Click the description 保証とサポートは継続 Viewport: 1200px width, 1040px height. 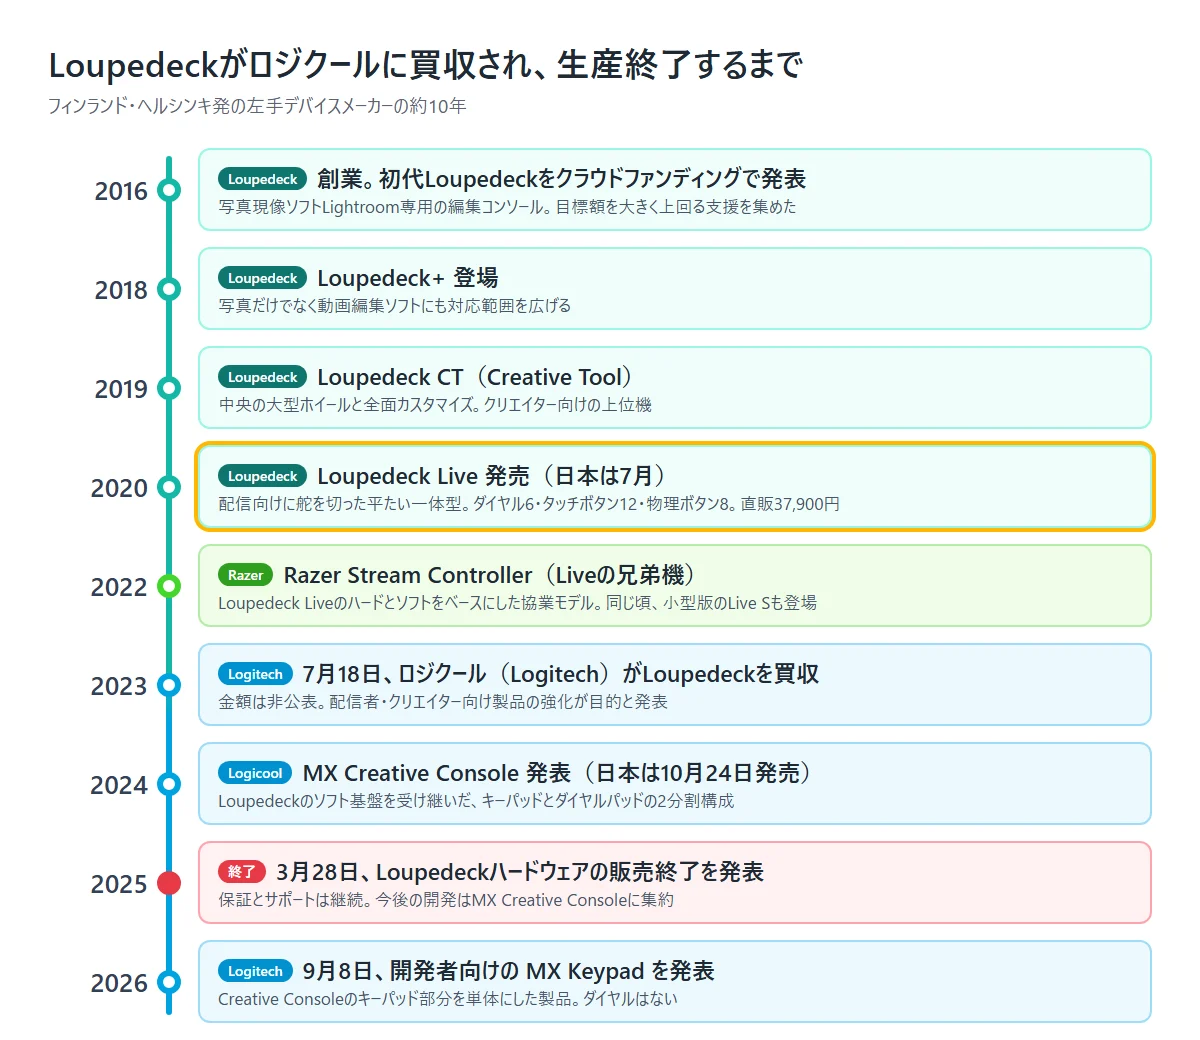446,900
